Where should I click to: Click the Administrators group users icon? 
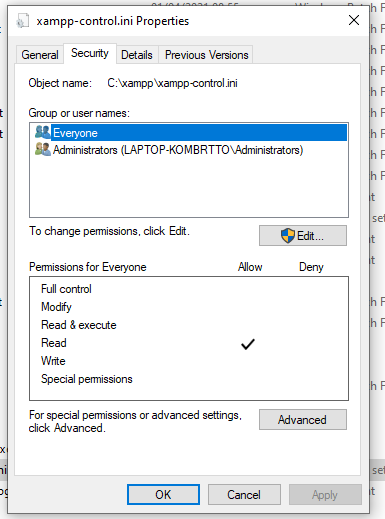point(43,149)
